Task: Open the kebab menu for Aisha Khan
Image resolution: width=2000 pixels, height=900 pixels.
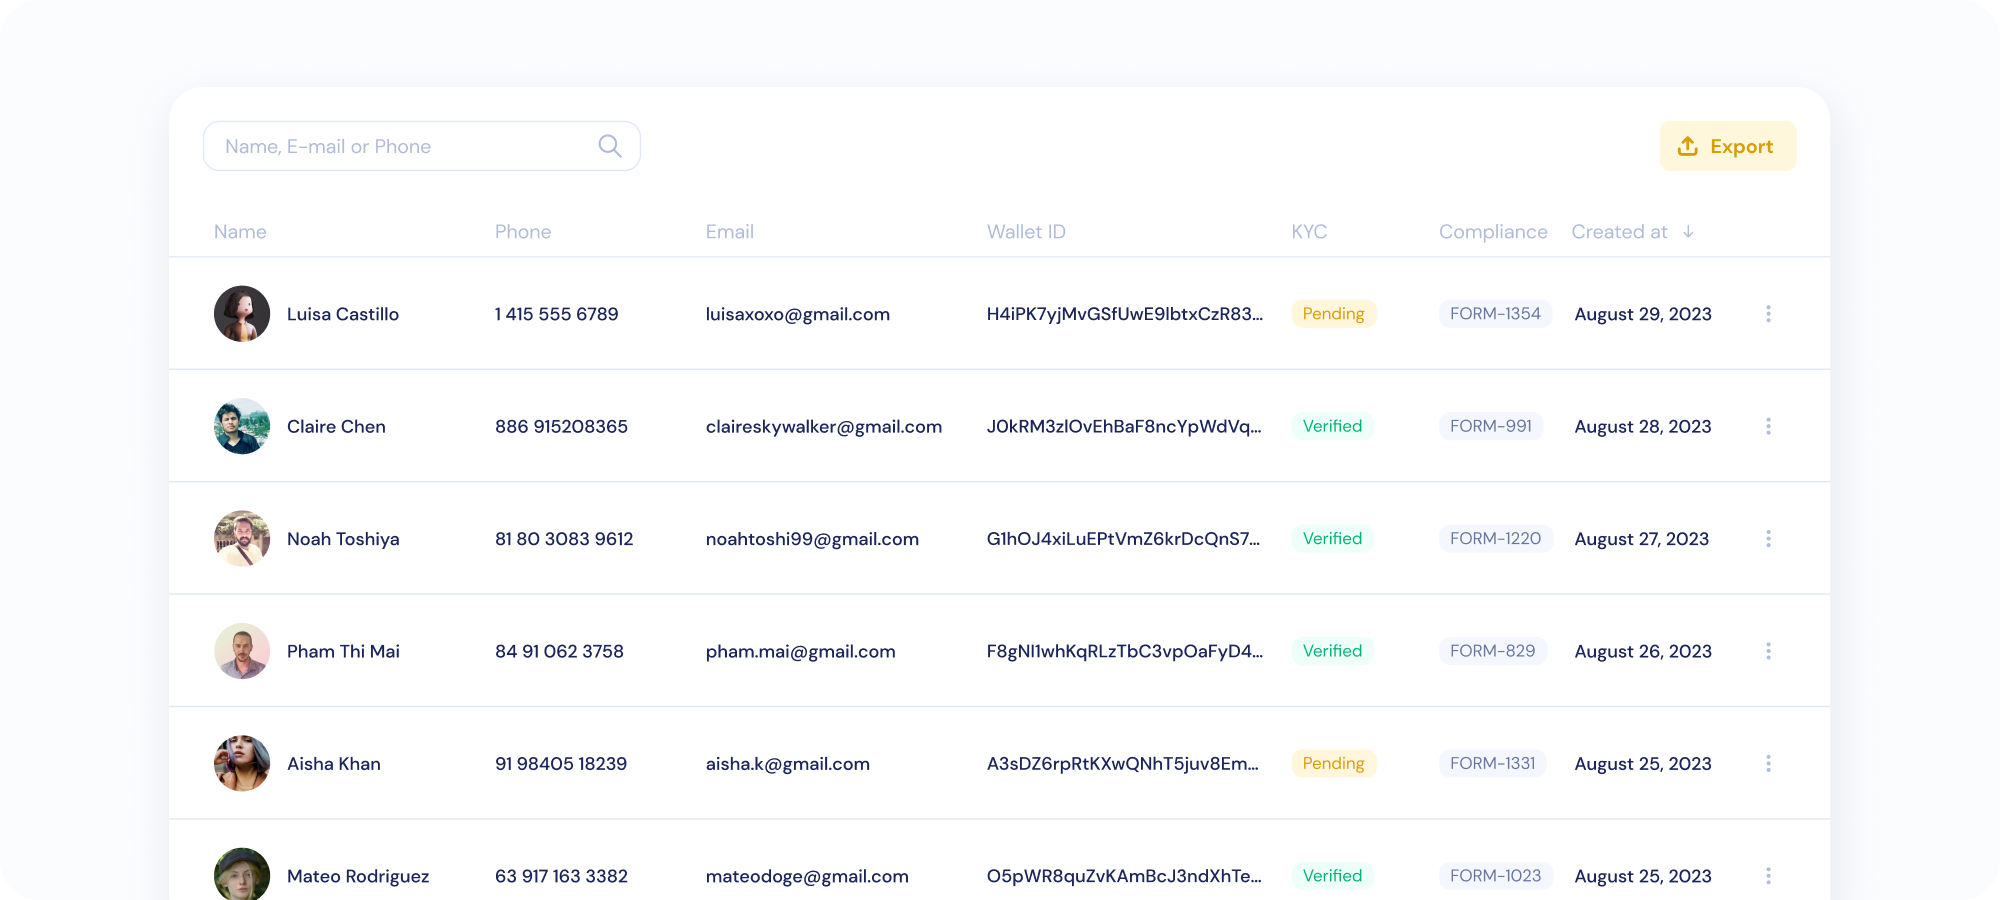Action: [1768, 764]
